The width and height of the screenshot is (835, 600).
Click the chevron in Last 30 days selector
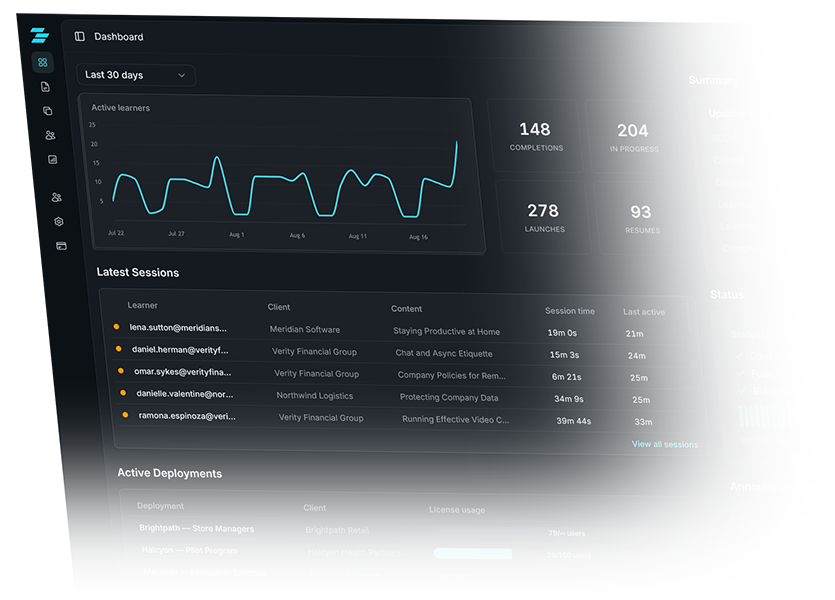[182, 75]
